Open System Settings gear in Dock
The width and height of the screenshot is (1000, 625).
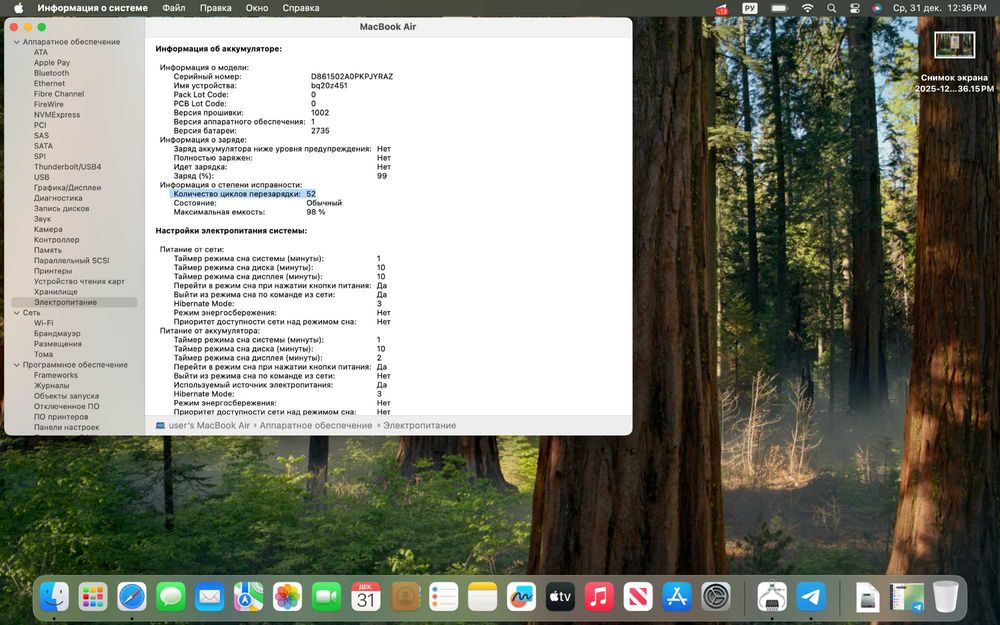(716, 597)
